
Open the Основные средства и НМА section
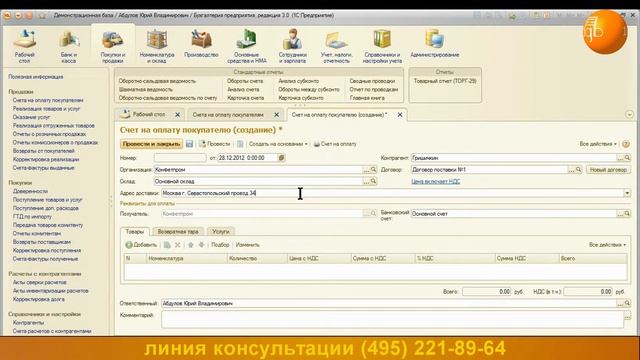(x=247, y=46)
